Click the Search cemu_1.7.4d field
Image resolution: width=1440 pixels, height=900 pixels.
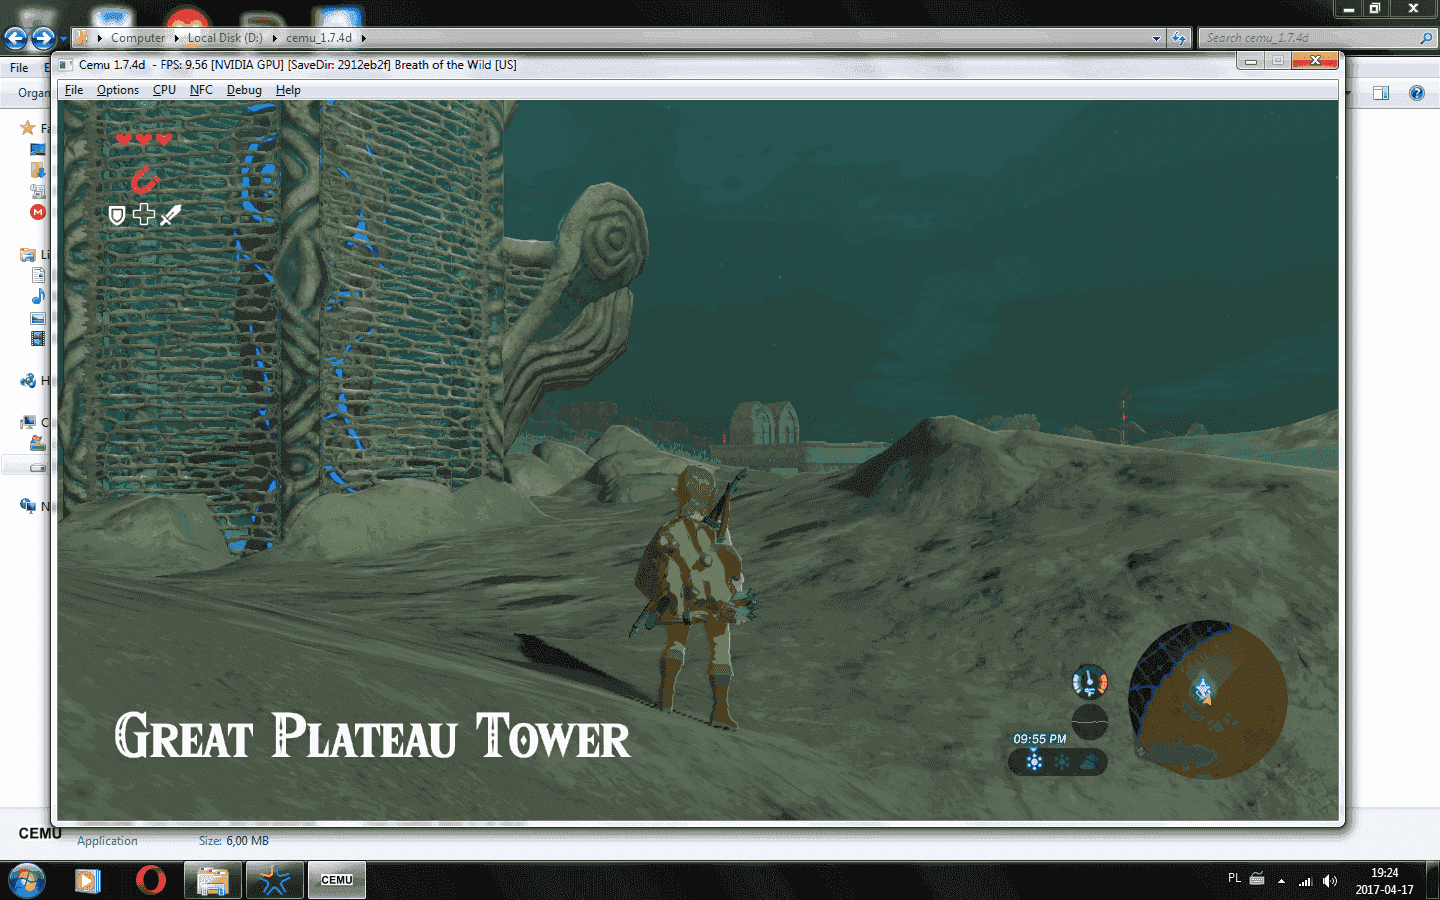click(x=1318, y=38)
